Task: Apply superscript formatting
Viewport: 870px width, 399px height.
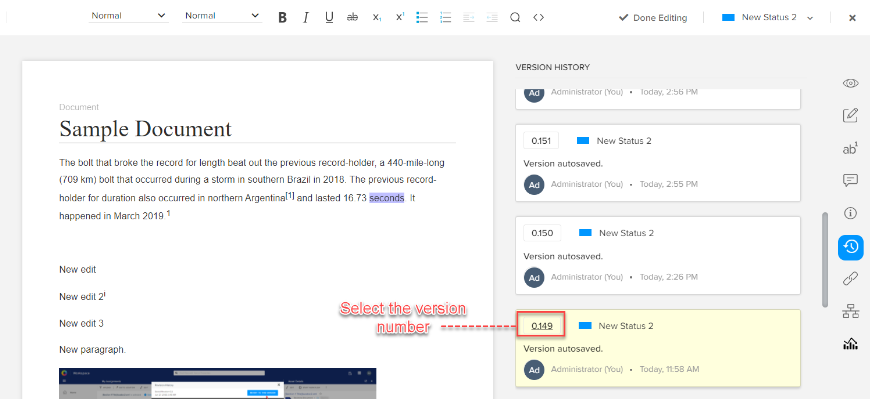Action: [x=400, y=17]
